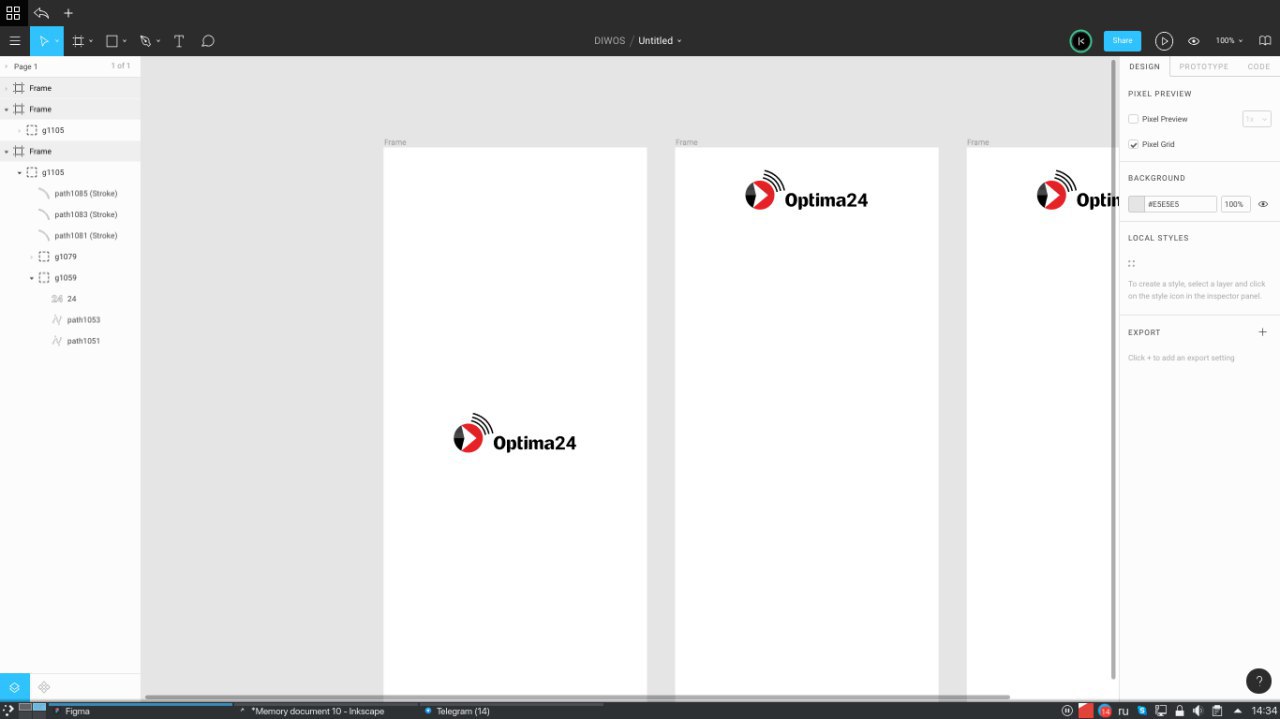
Task: Start presentation with the play icon
Action: (x=1164, y=41)
